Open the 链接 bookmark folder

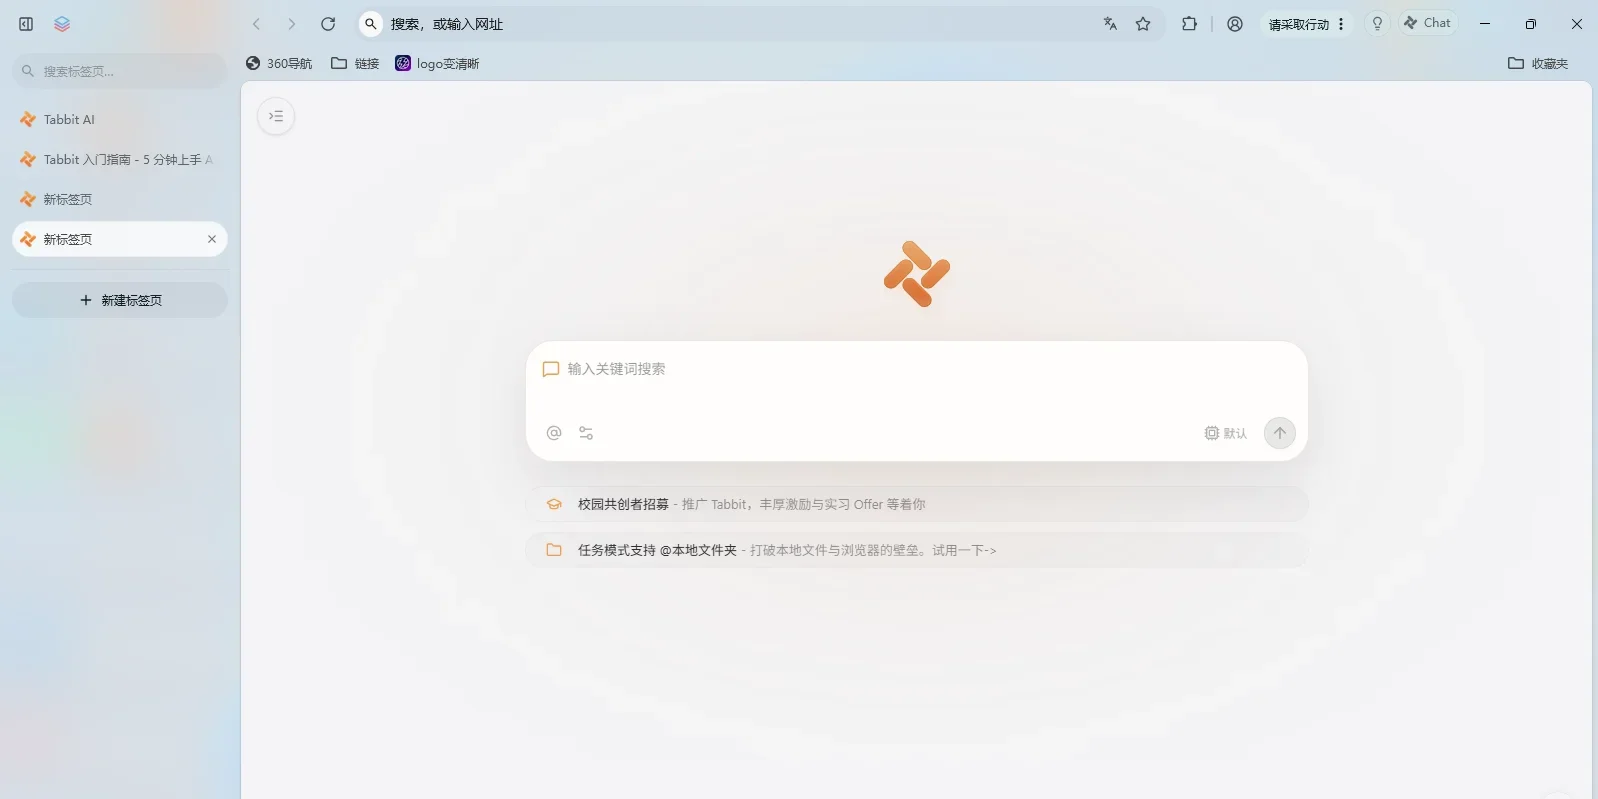pos(355,63)
